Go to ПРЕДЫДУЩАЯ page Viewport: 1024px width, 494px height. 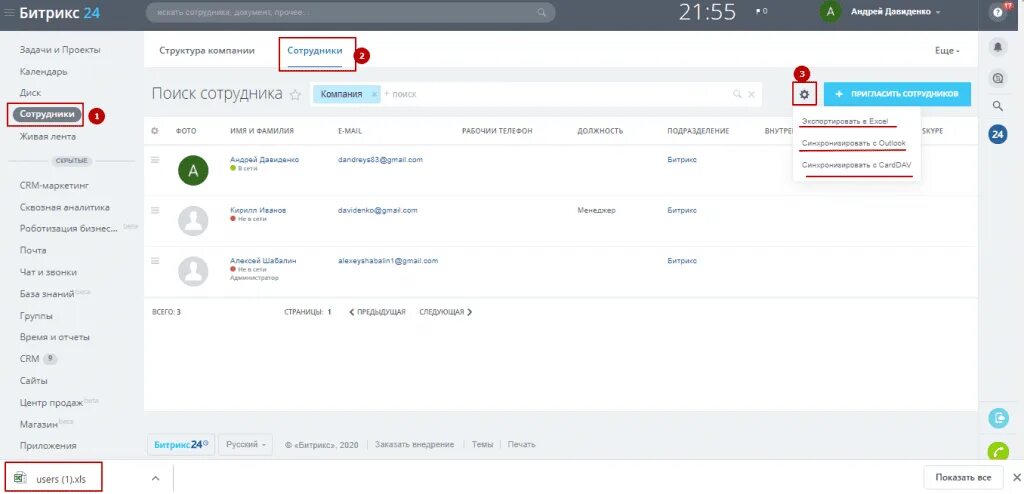[377, 312]
